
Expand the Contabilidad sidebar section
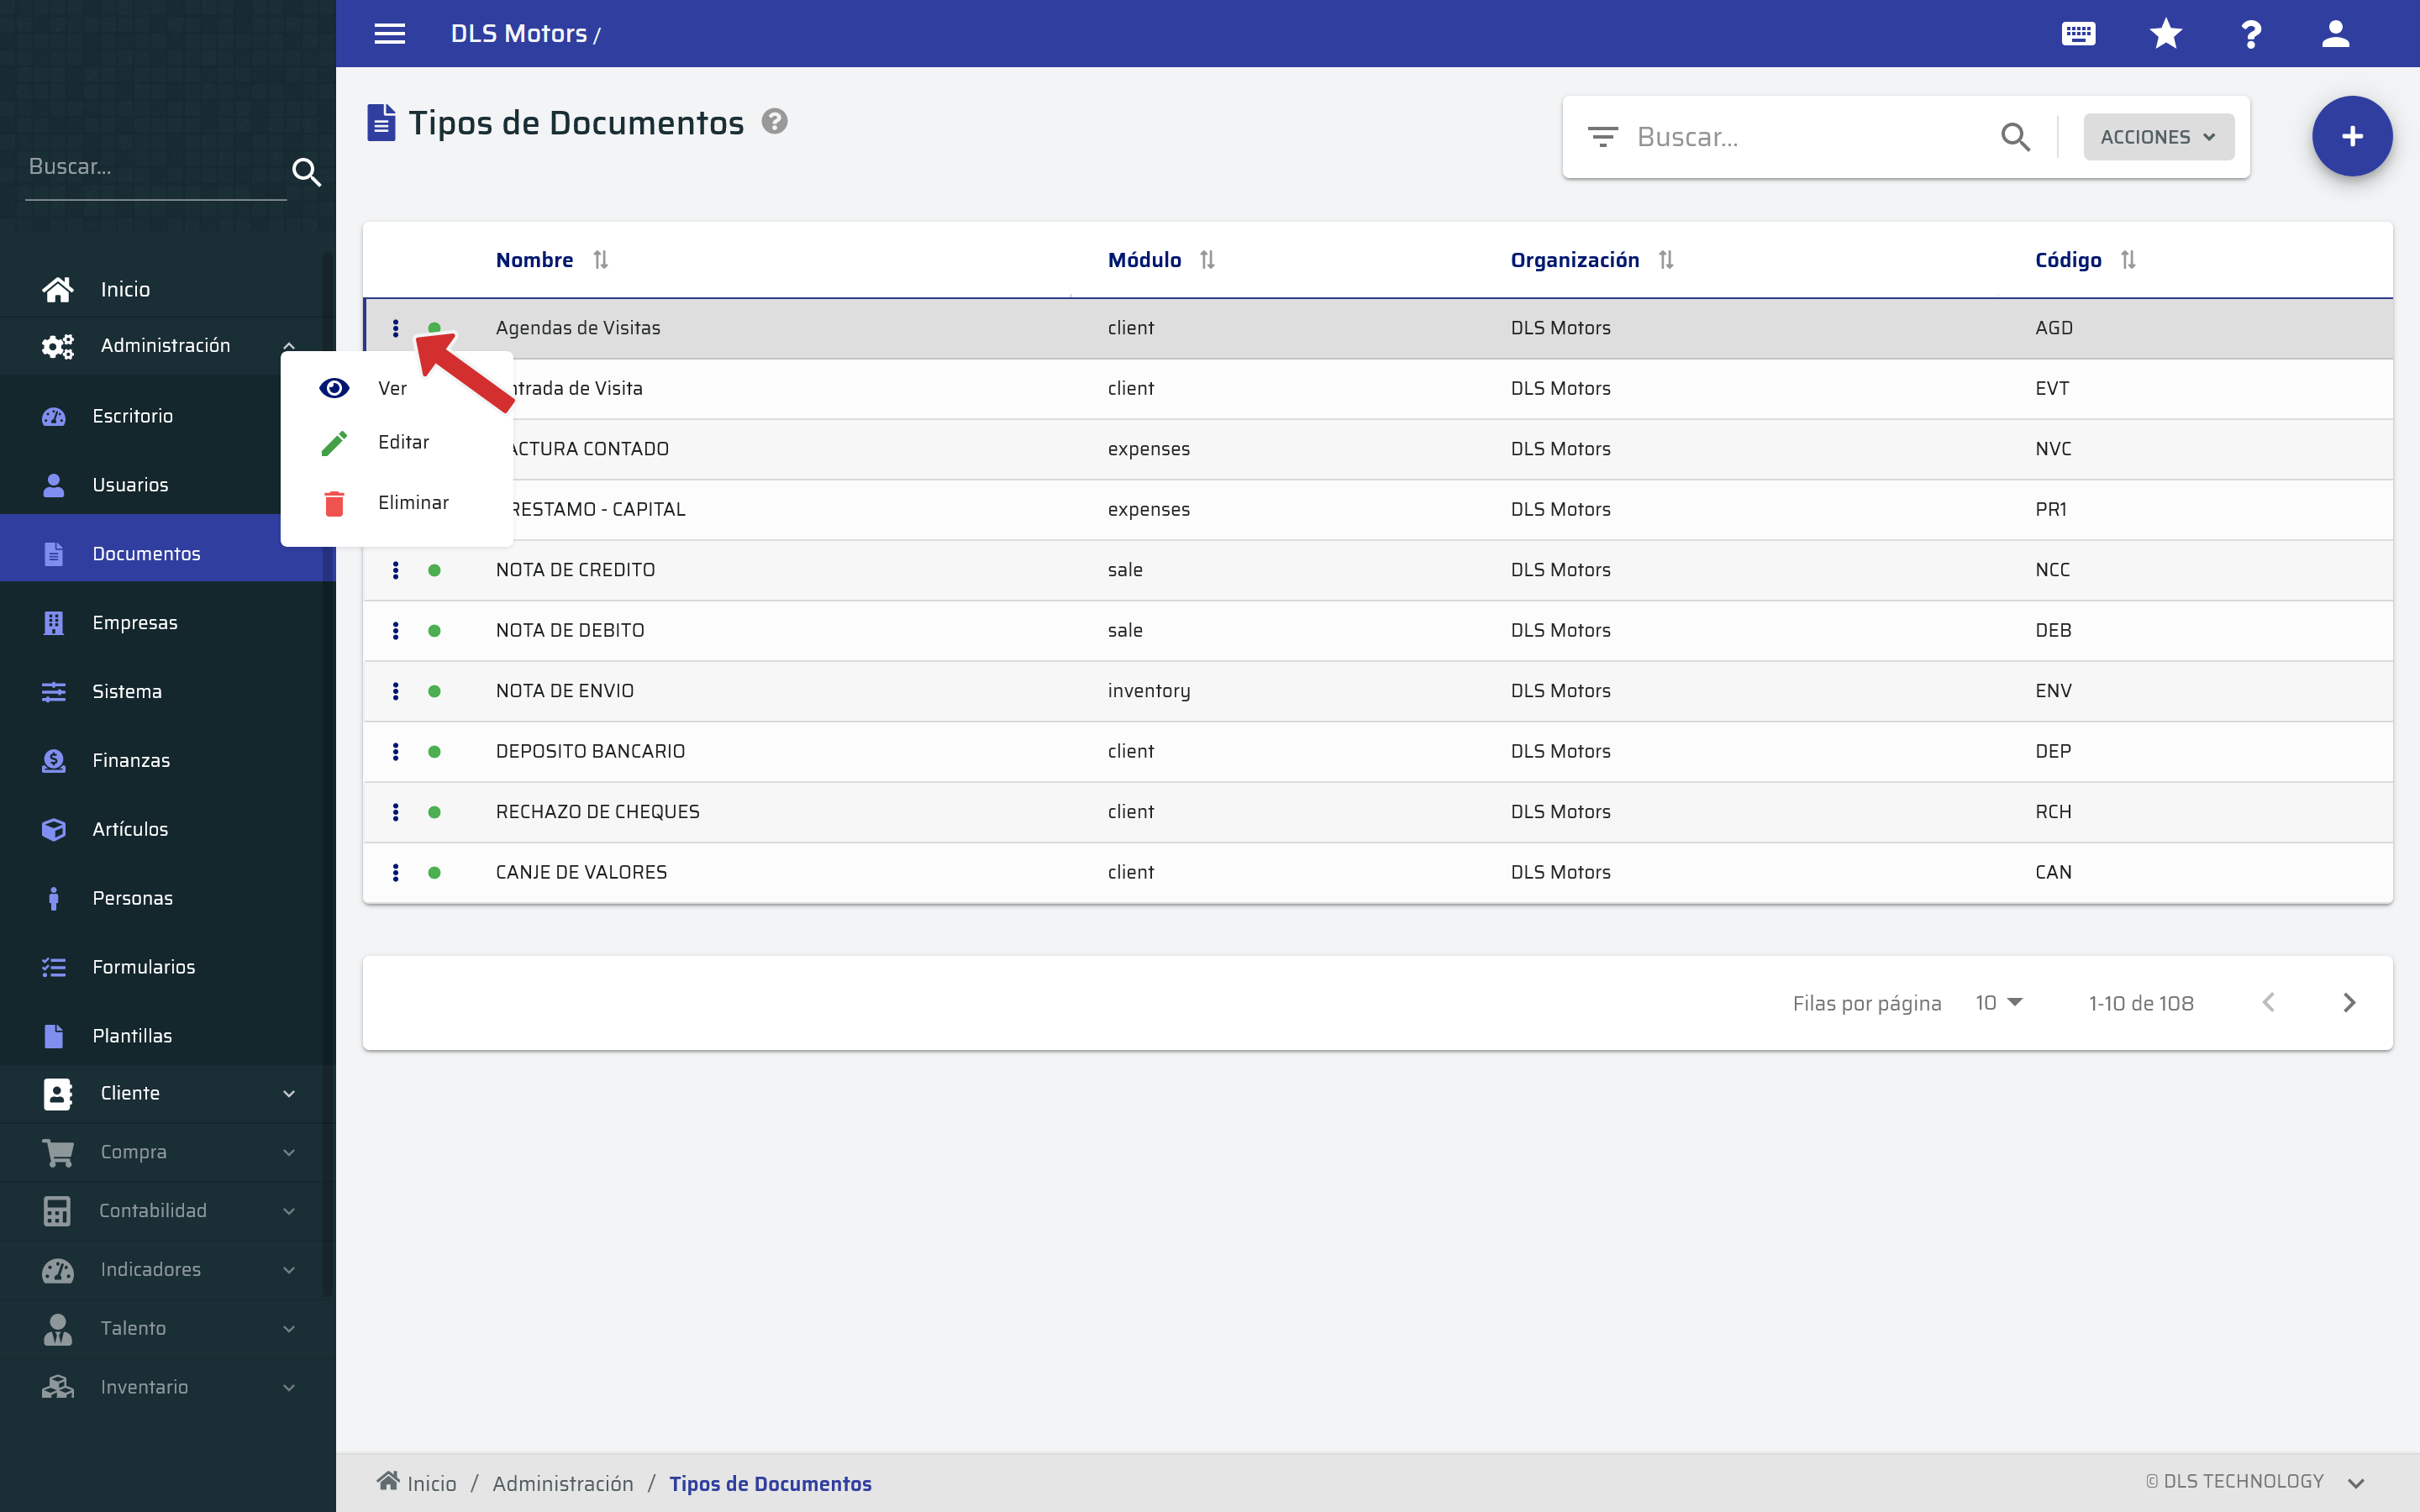pos(153,1210)
